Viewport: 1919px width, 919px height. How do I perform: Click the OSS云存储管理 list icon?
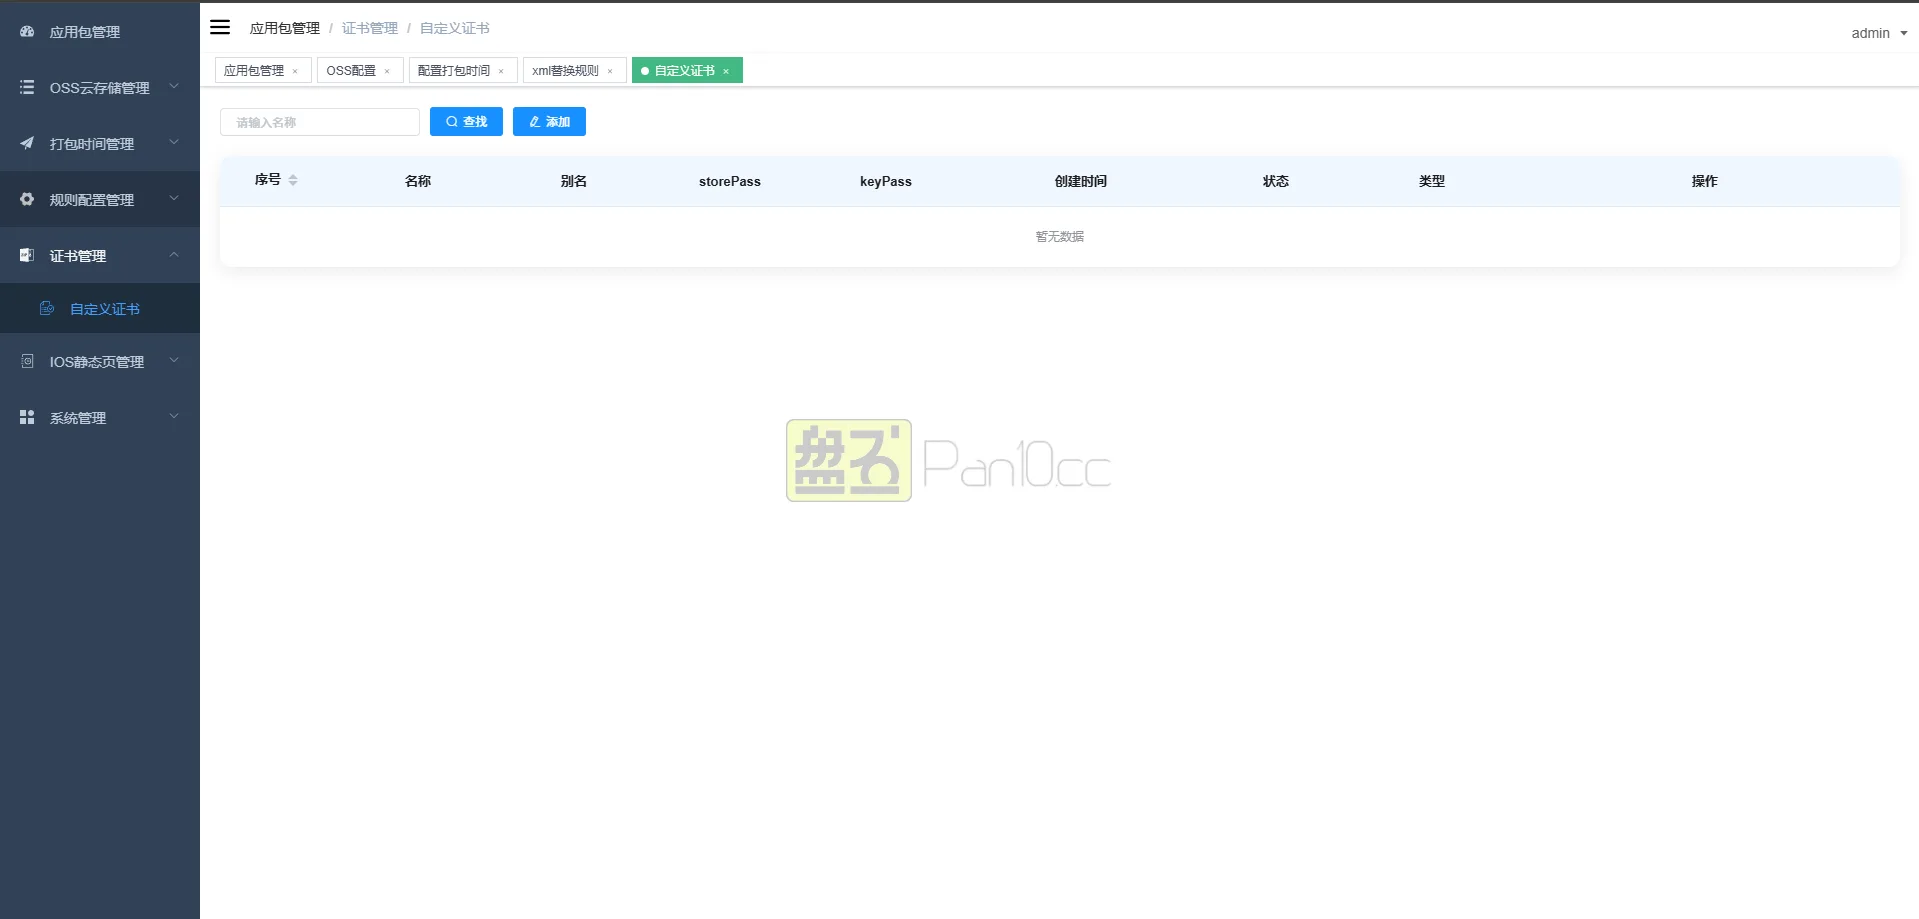(27, 87)
